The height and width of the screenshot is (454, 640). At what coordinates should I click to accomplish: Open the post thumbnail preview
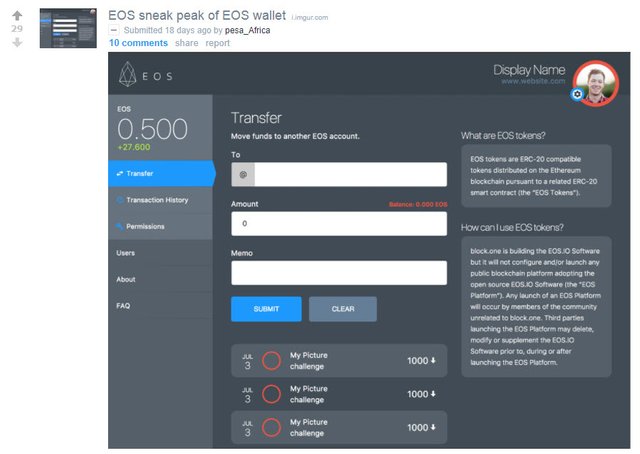click(68, 28)
